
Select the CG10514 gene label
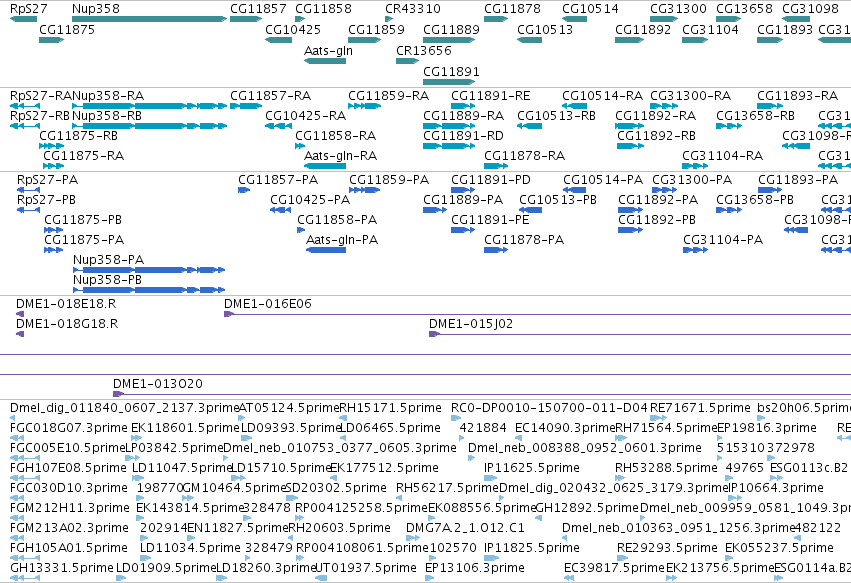590,9
